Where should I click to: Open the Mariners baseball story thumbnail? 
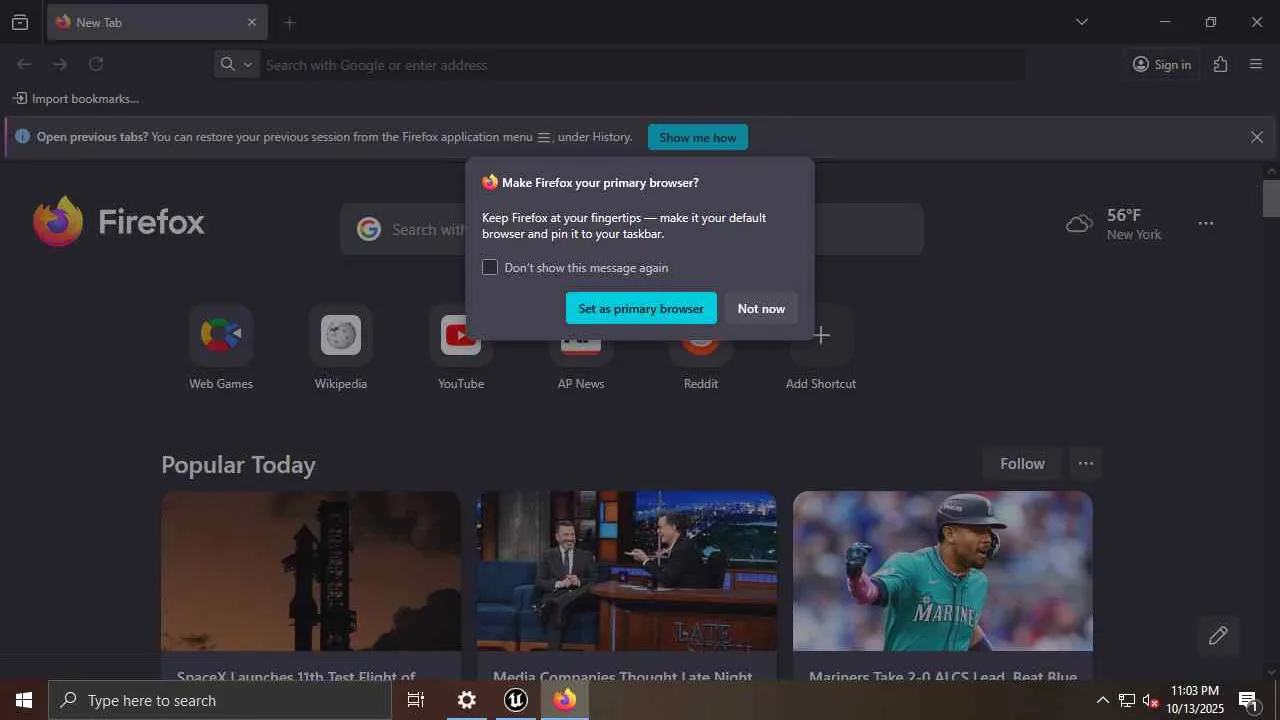click(x=943, y=571)
